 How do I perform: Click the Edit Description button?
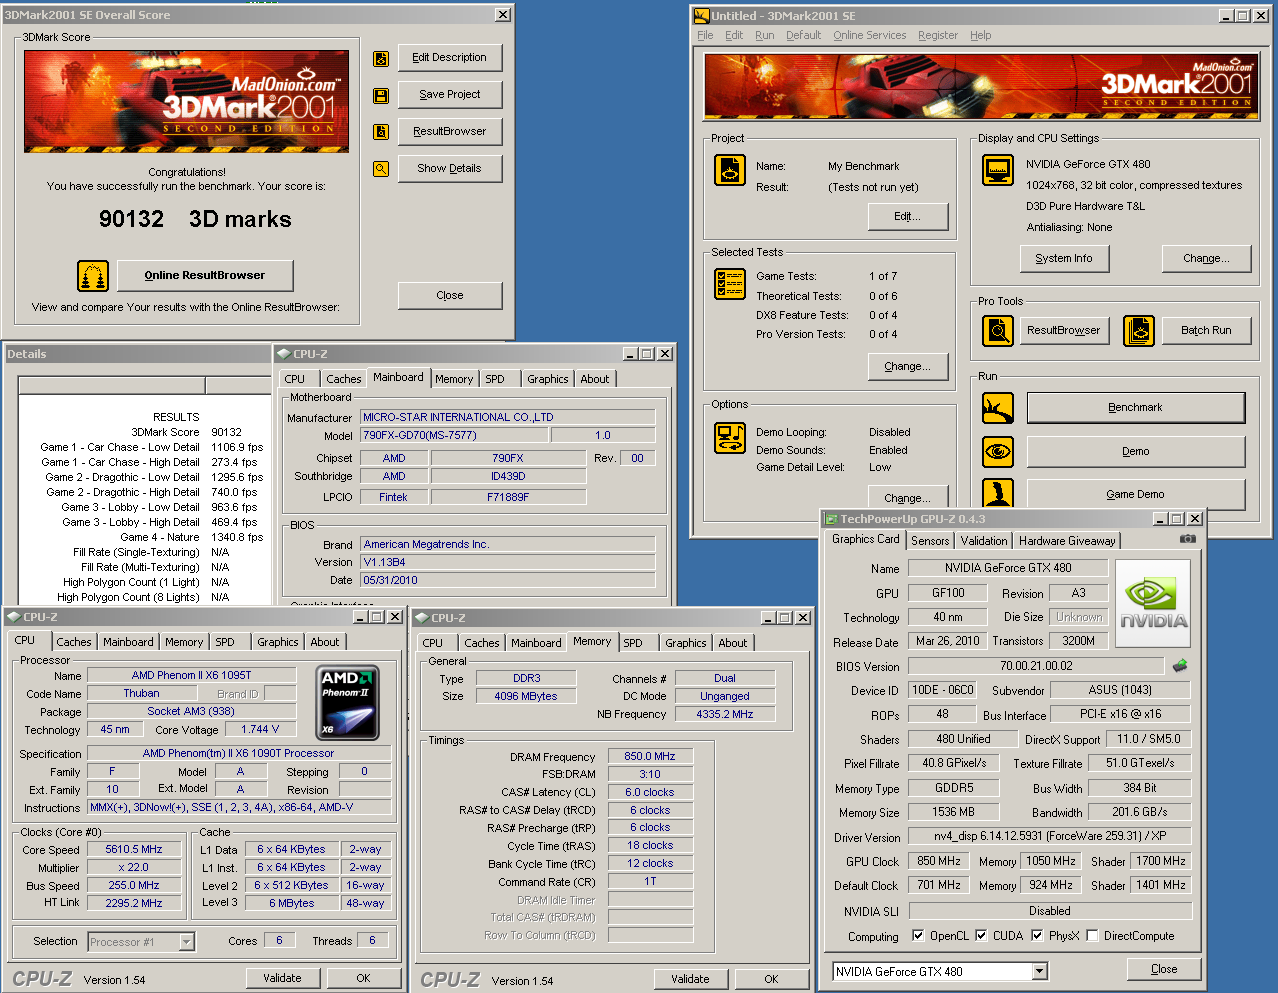coord(450,58)
